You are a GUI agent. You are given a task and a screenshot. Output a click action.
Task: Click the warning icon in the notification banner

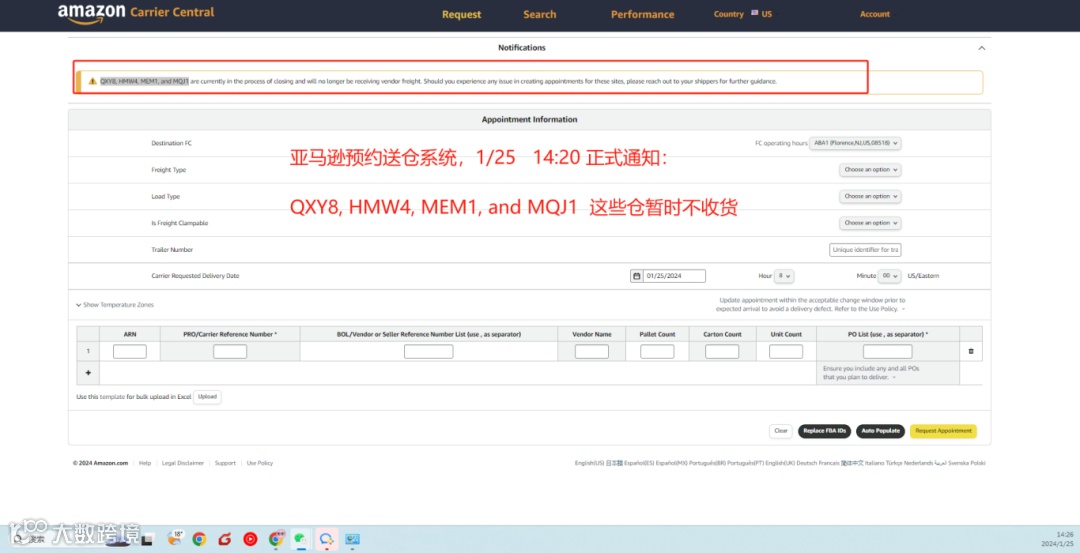coord(92,81)
